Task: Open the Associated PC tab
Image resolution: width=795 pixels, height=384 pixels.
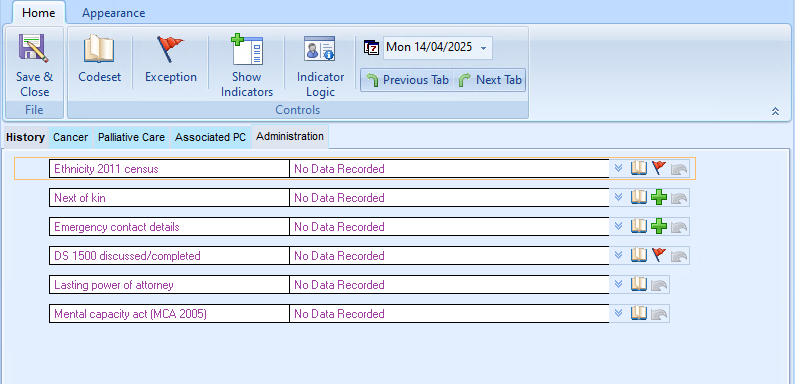Action: click(210, 137)
